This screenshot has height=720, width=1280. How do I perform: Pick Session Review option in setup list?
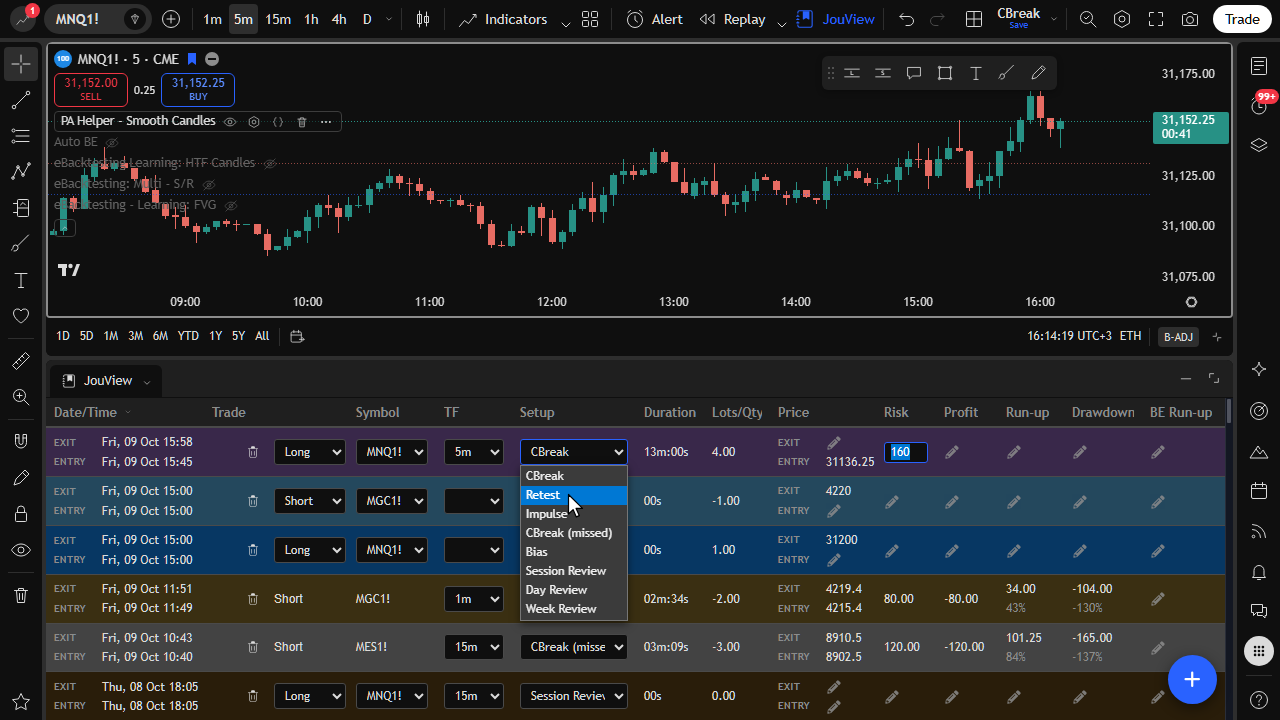coord(574,571)
